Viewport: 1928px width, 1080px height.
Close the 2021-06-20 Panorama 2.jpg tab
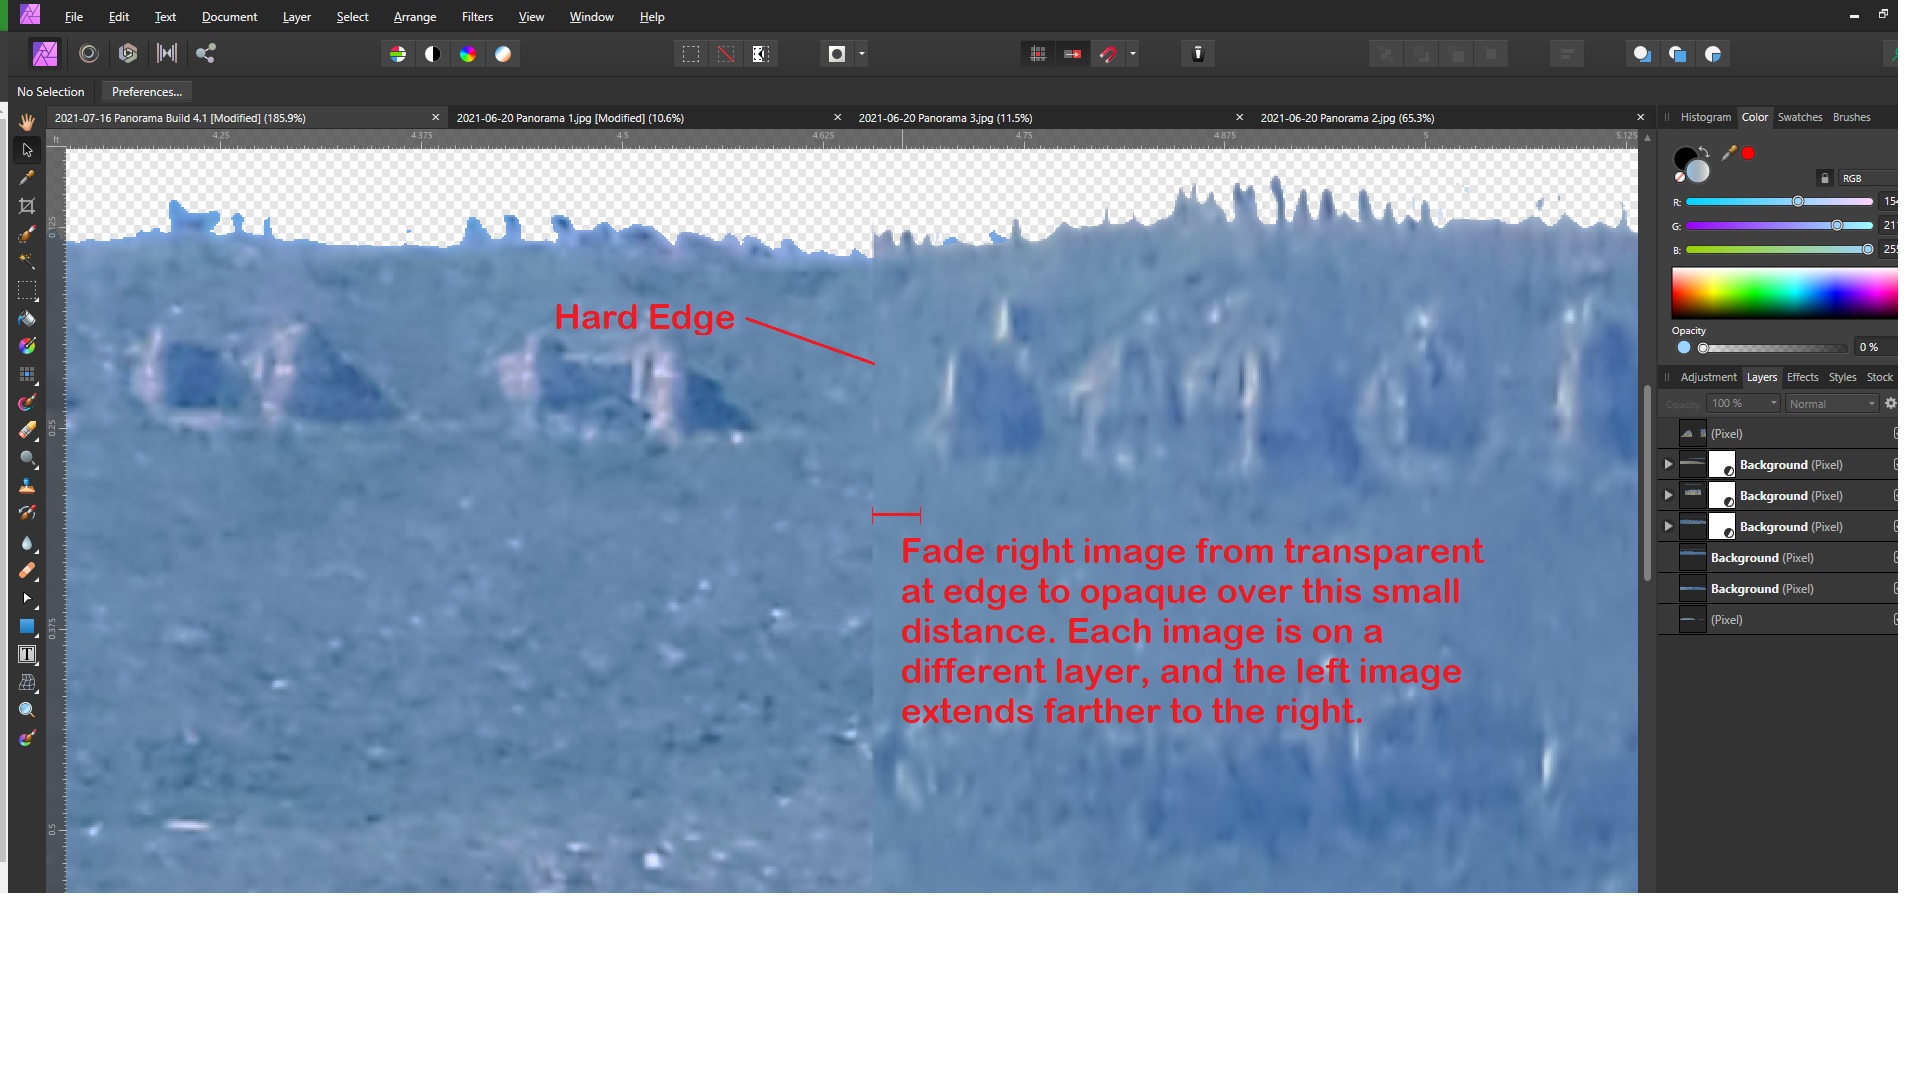[x=1641, y=117]
